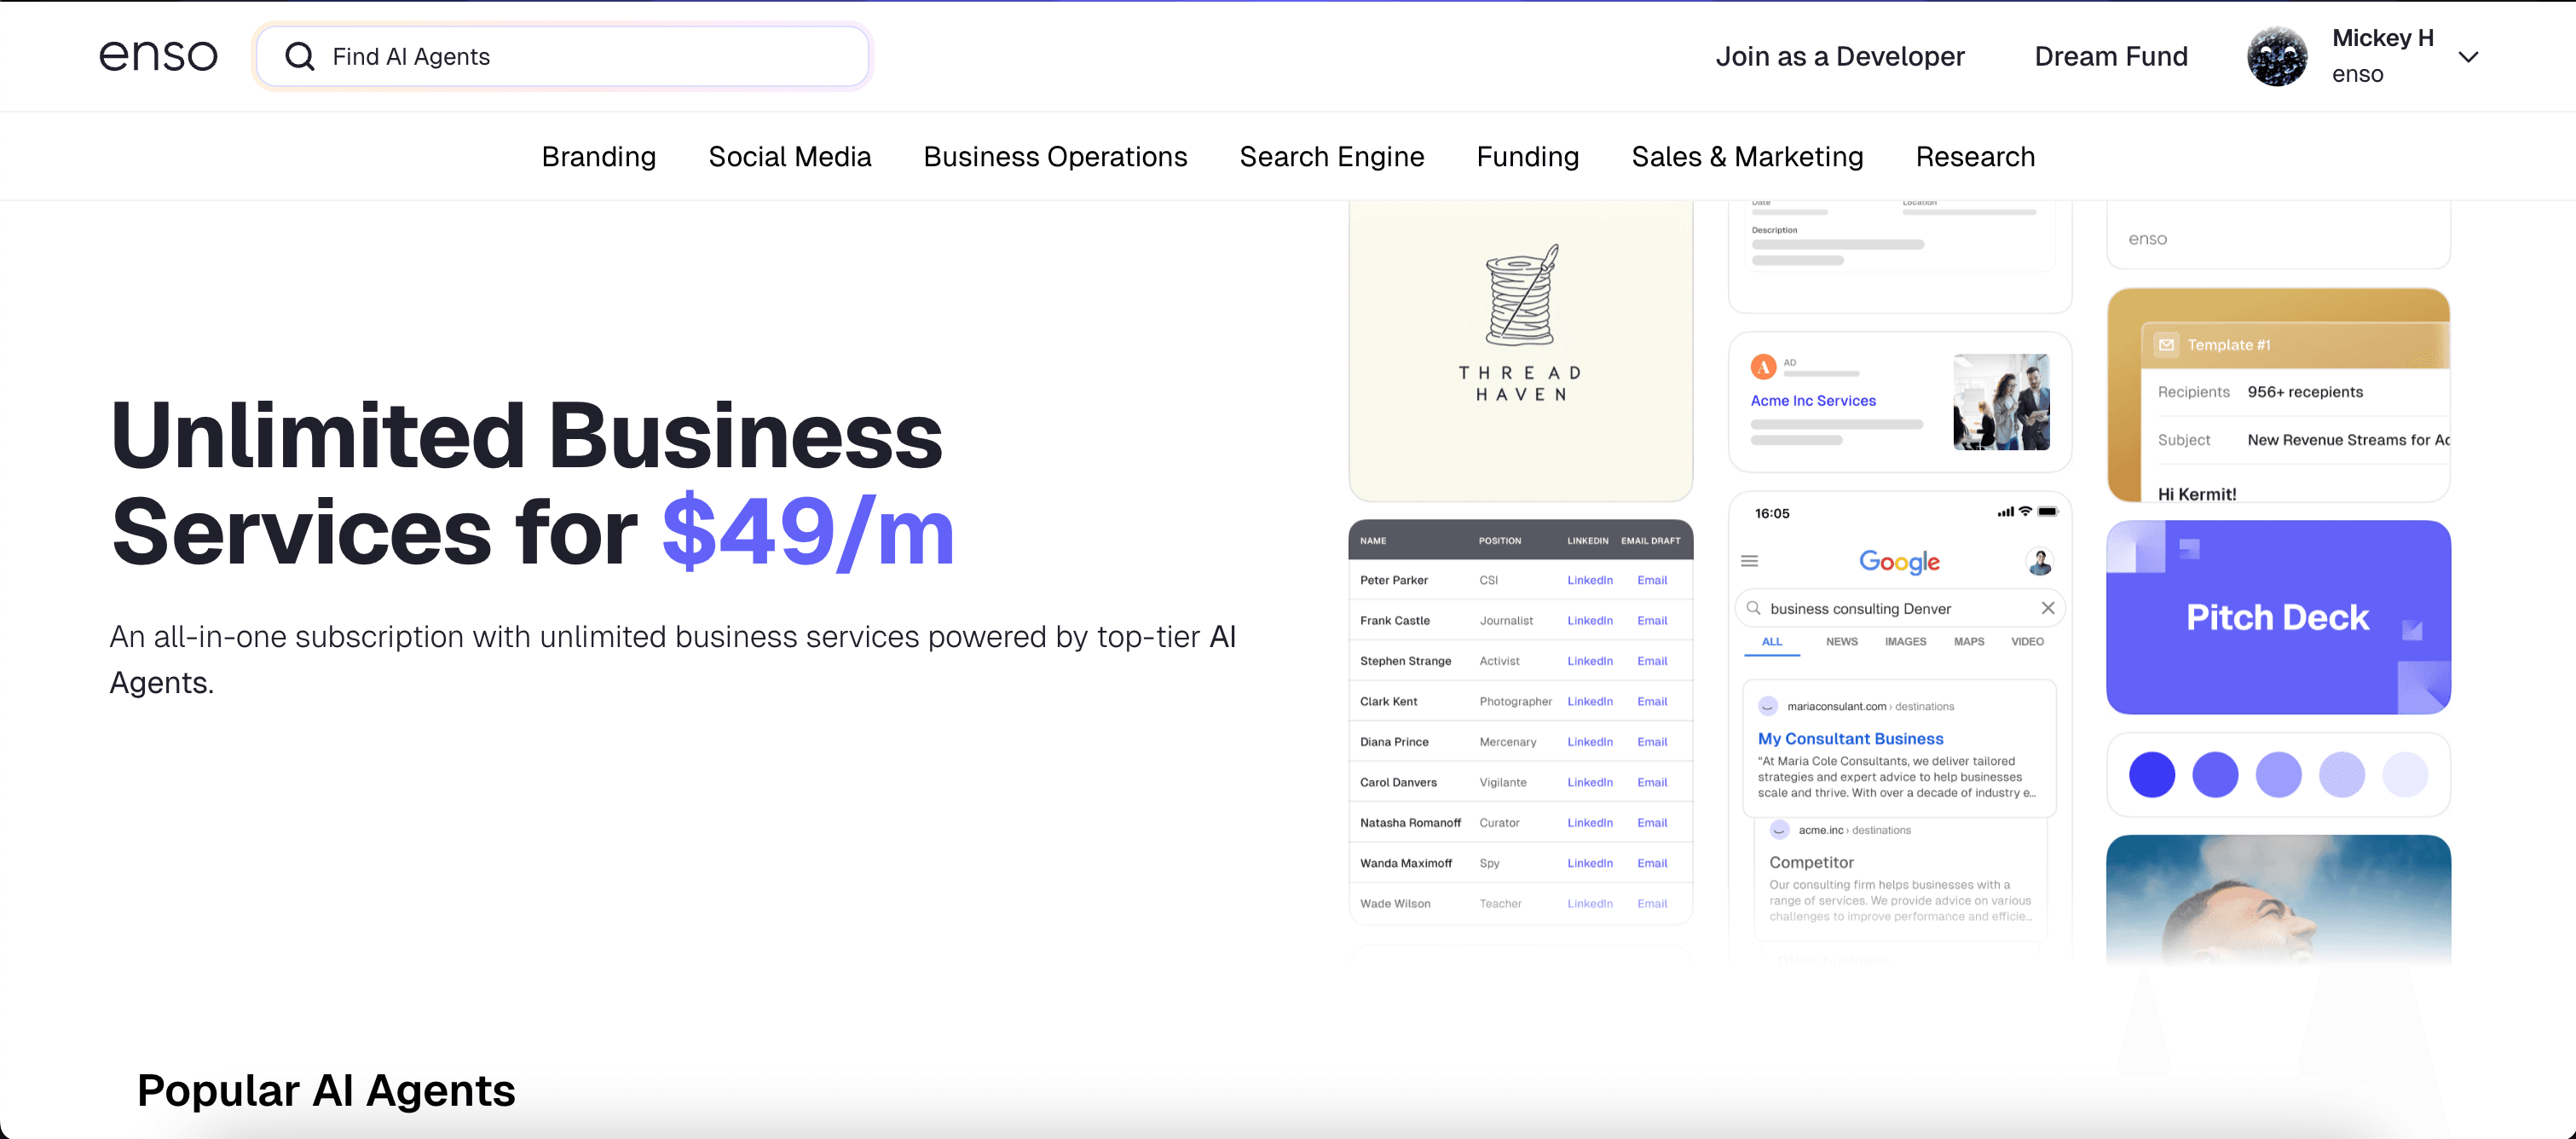Image resolution: width=2576 pixels, height=1139 pixels.
Task: Expand the Mickey H account dropdown
Action: [x=2468, y=57]
